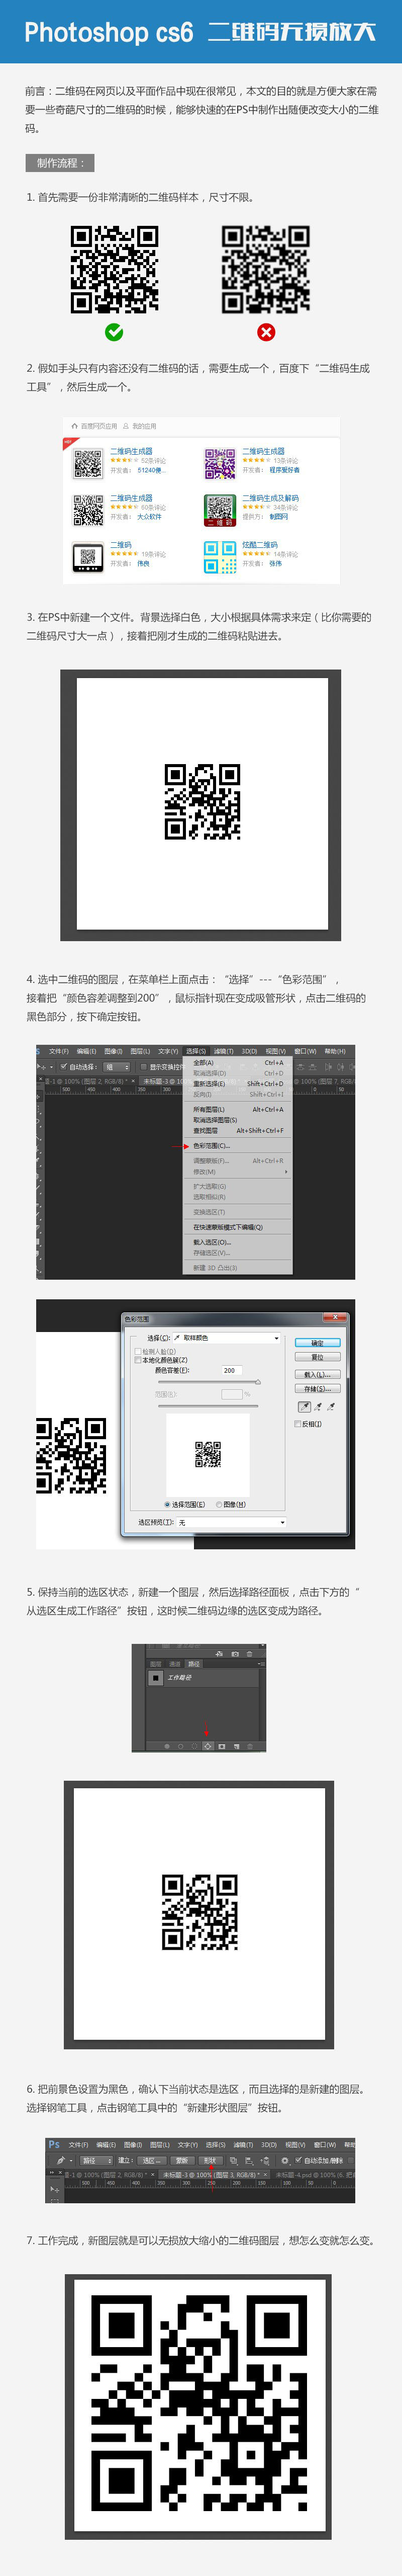Tick the 反相 invert checkbox
Viewport: 402px width, 2576px height.
pos(298,1424)
